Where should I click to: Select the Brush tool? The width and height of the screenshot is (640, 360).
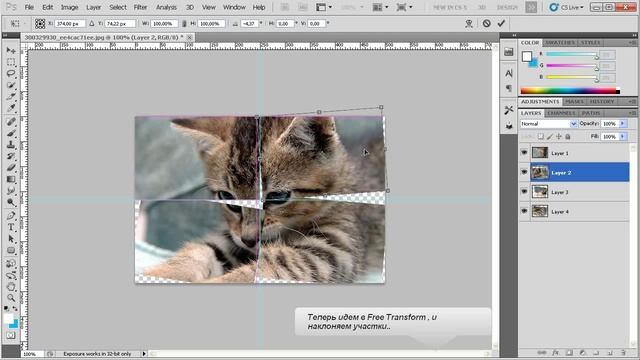11,133
